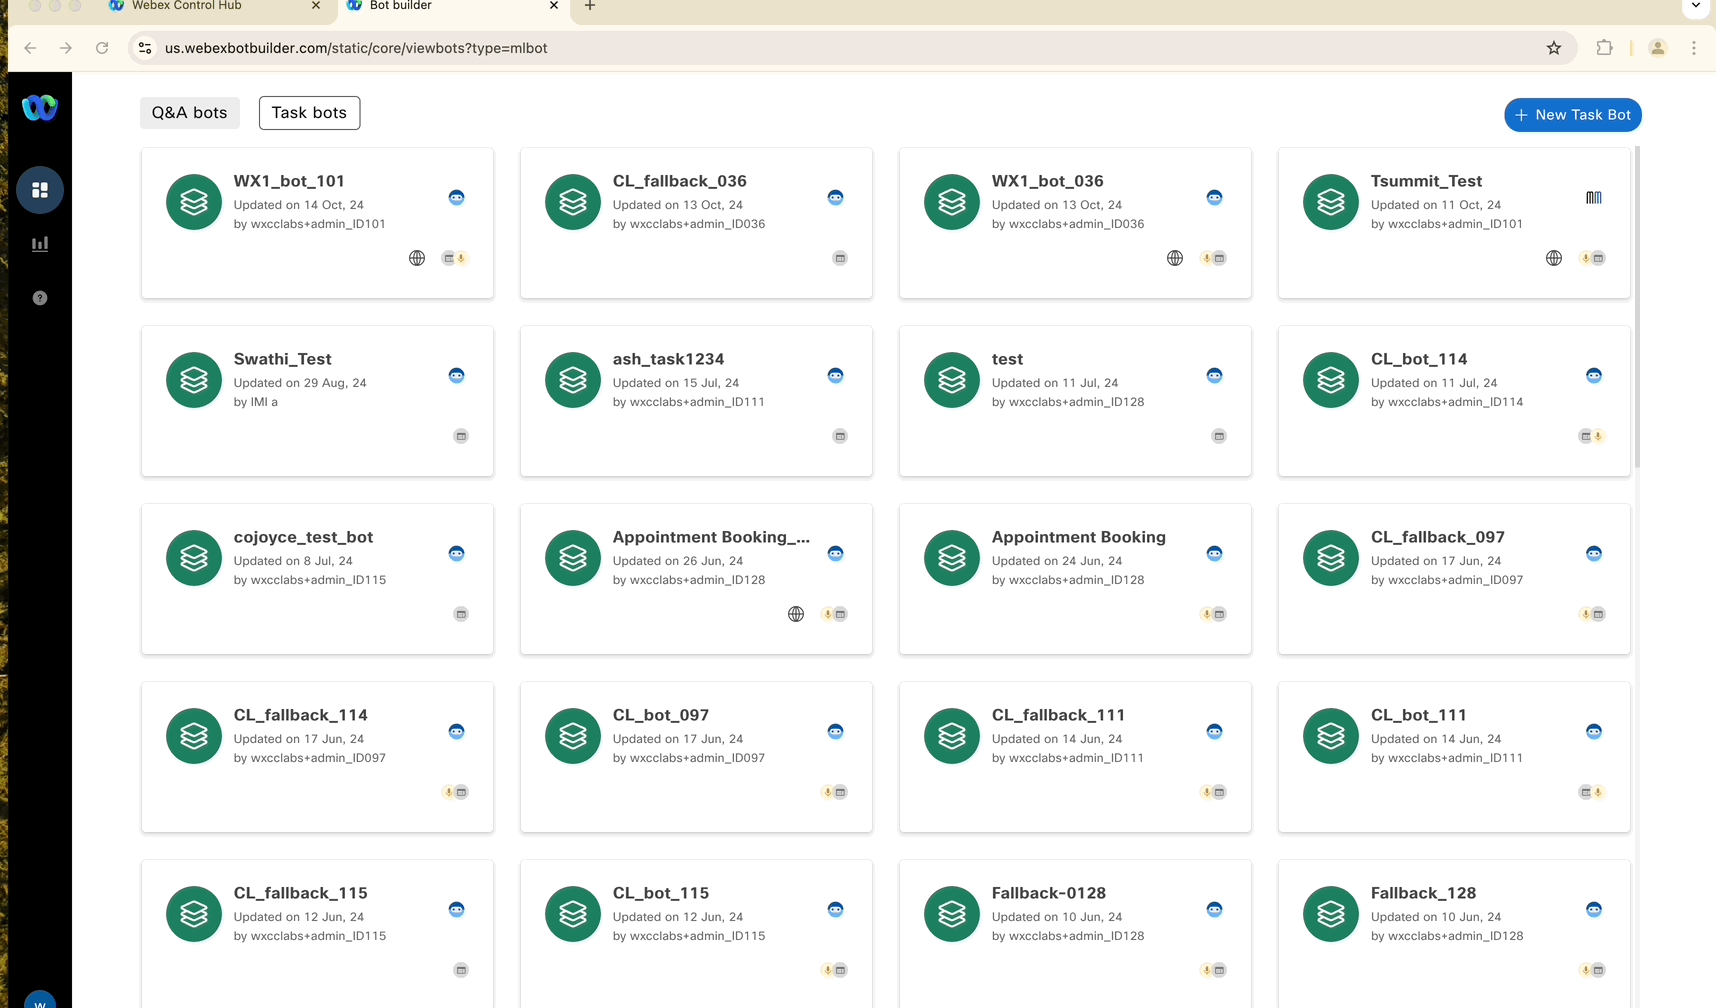Open the dashboard grid icon in sidebar
This screenshot has height=1008, width=1716.
pos(40,190)
